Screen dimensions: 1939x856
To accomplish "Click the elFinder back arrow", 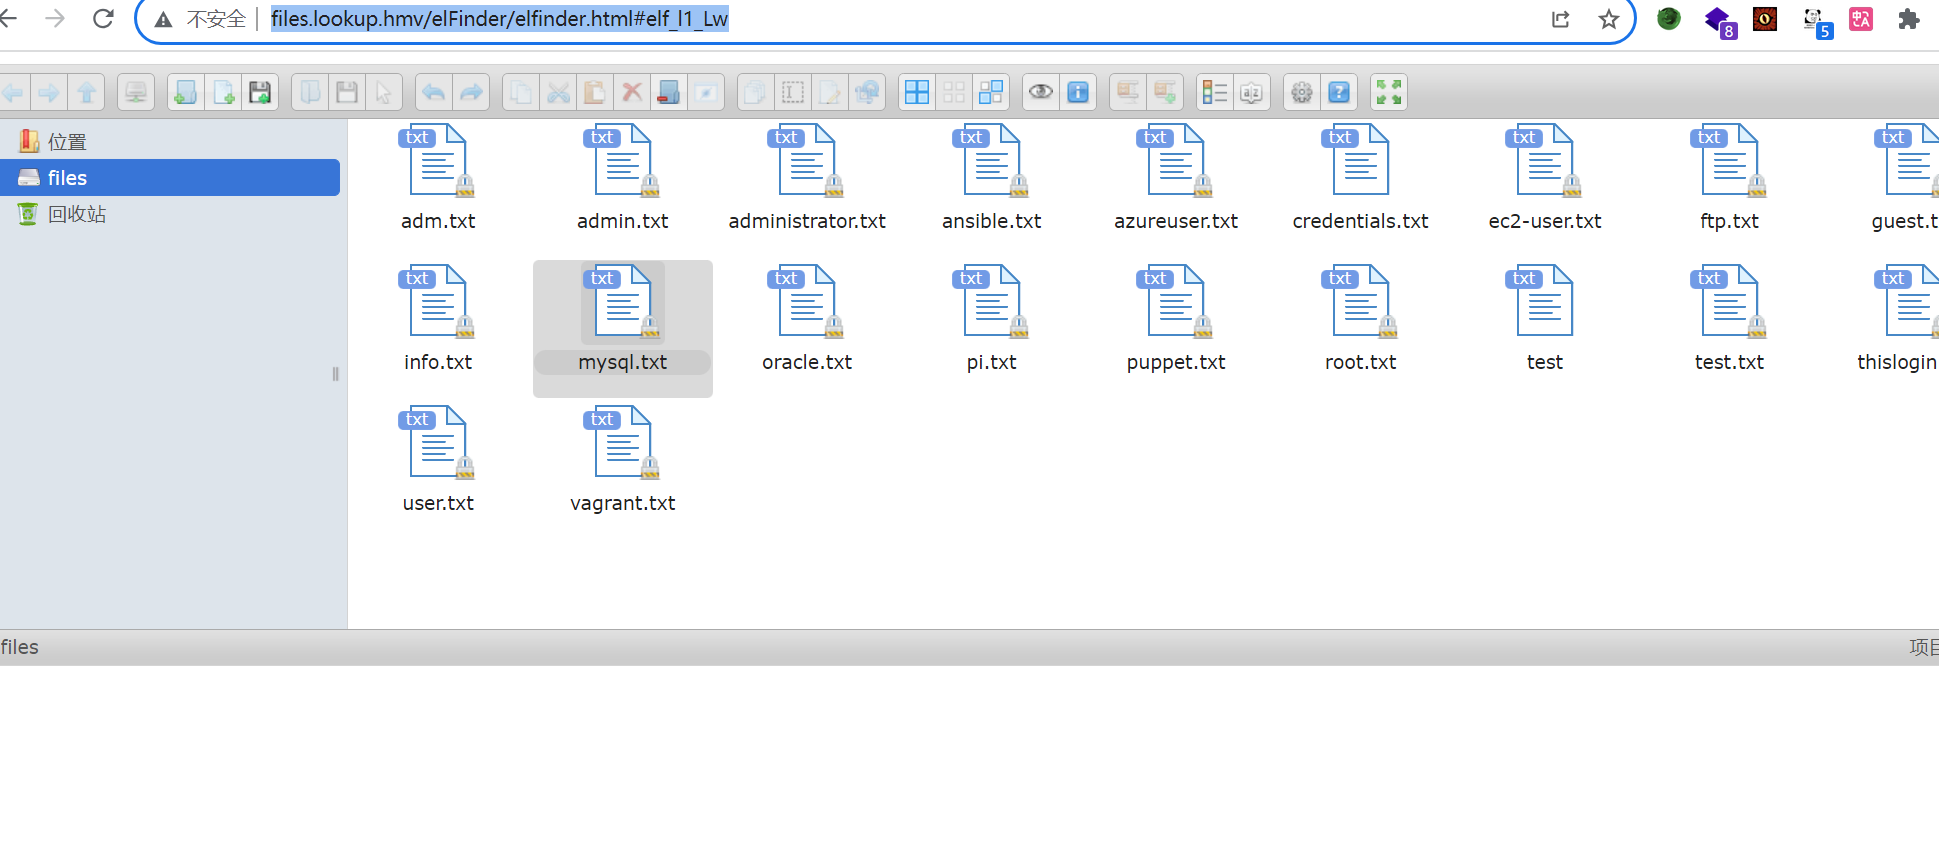I will (13, 93).
